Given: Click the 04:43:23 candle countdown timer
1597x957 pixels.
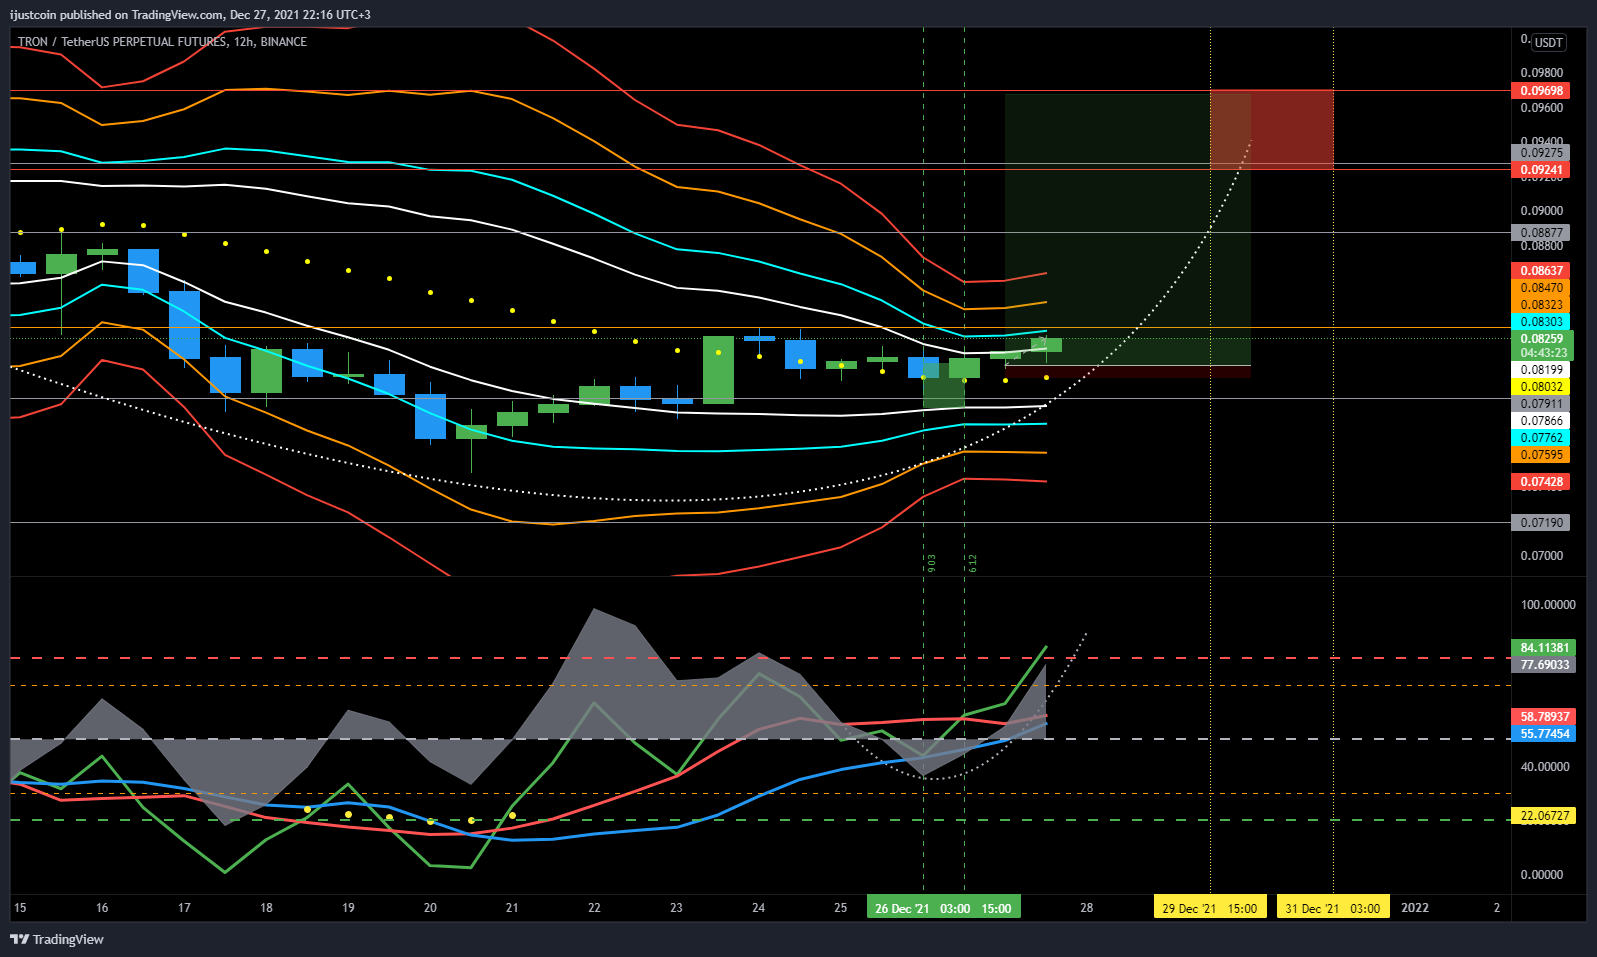Looking at the screenshot, I should click(x=1543, y=353).
